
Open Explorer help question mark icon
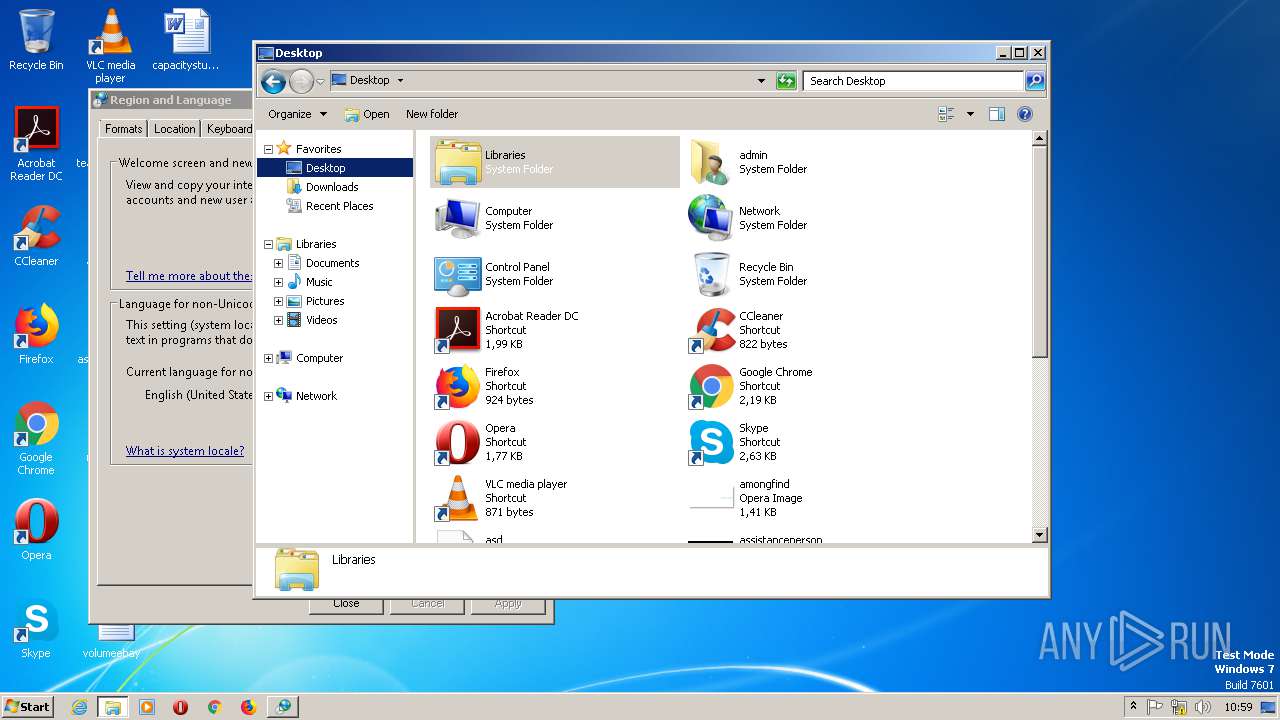pyautogui.click(x=1025, y=114)
